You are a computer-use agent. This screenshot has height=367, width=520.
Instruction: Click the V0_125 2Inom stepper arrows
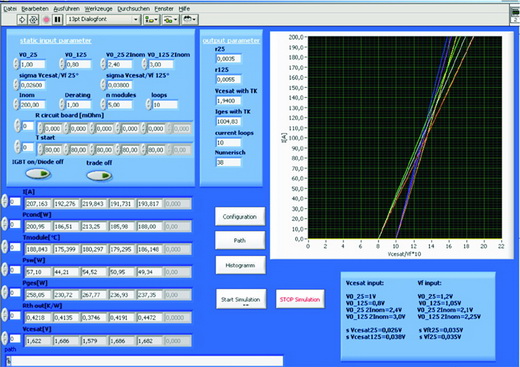click(x=144, y=64)
